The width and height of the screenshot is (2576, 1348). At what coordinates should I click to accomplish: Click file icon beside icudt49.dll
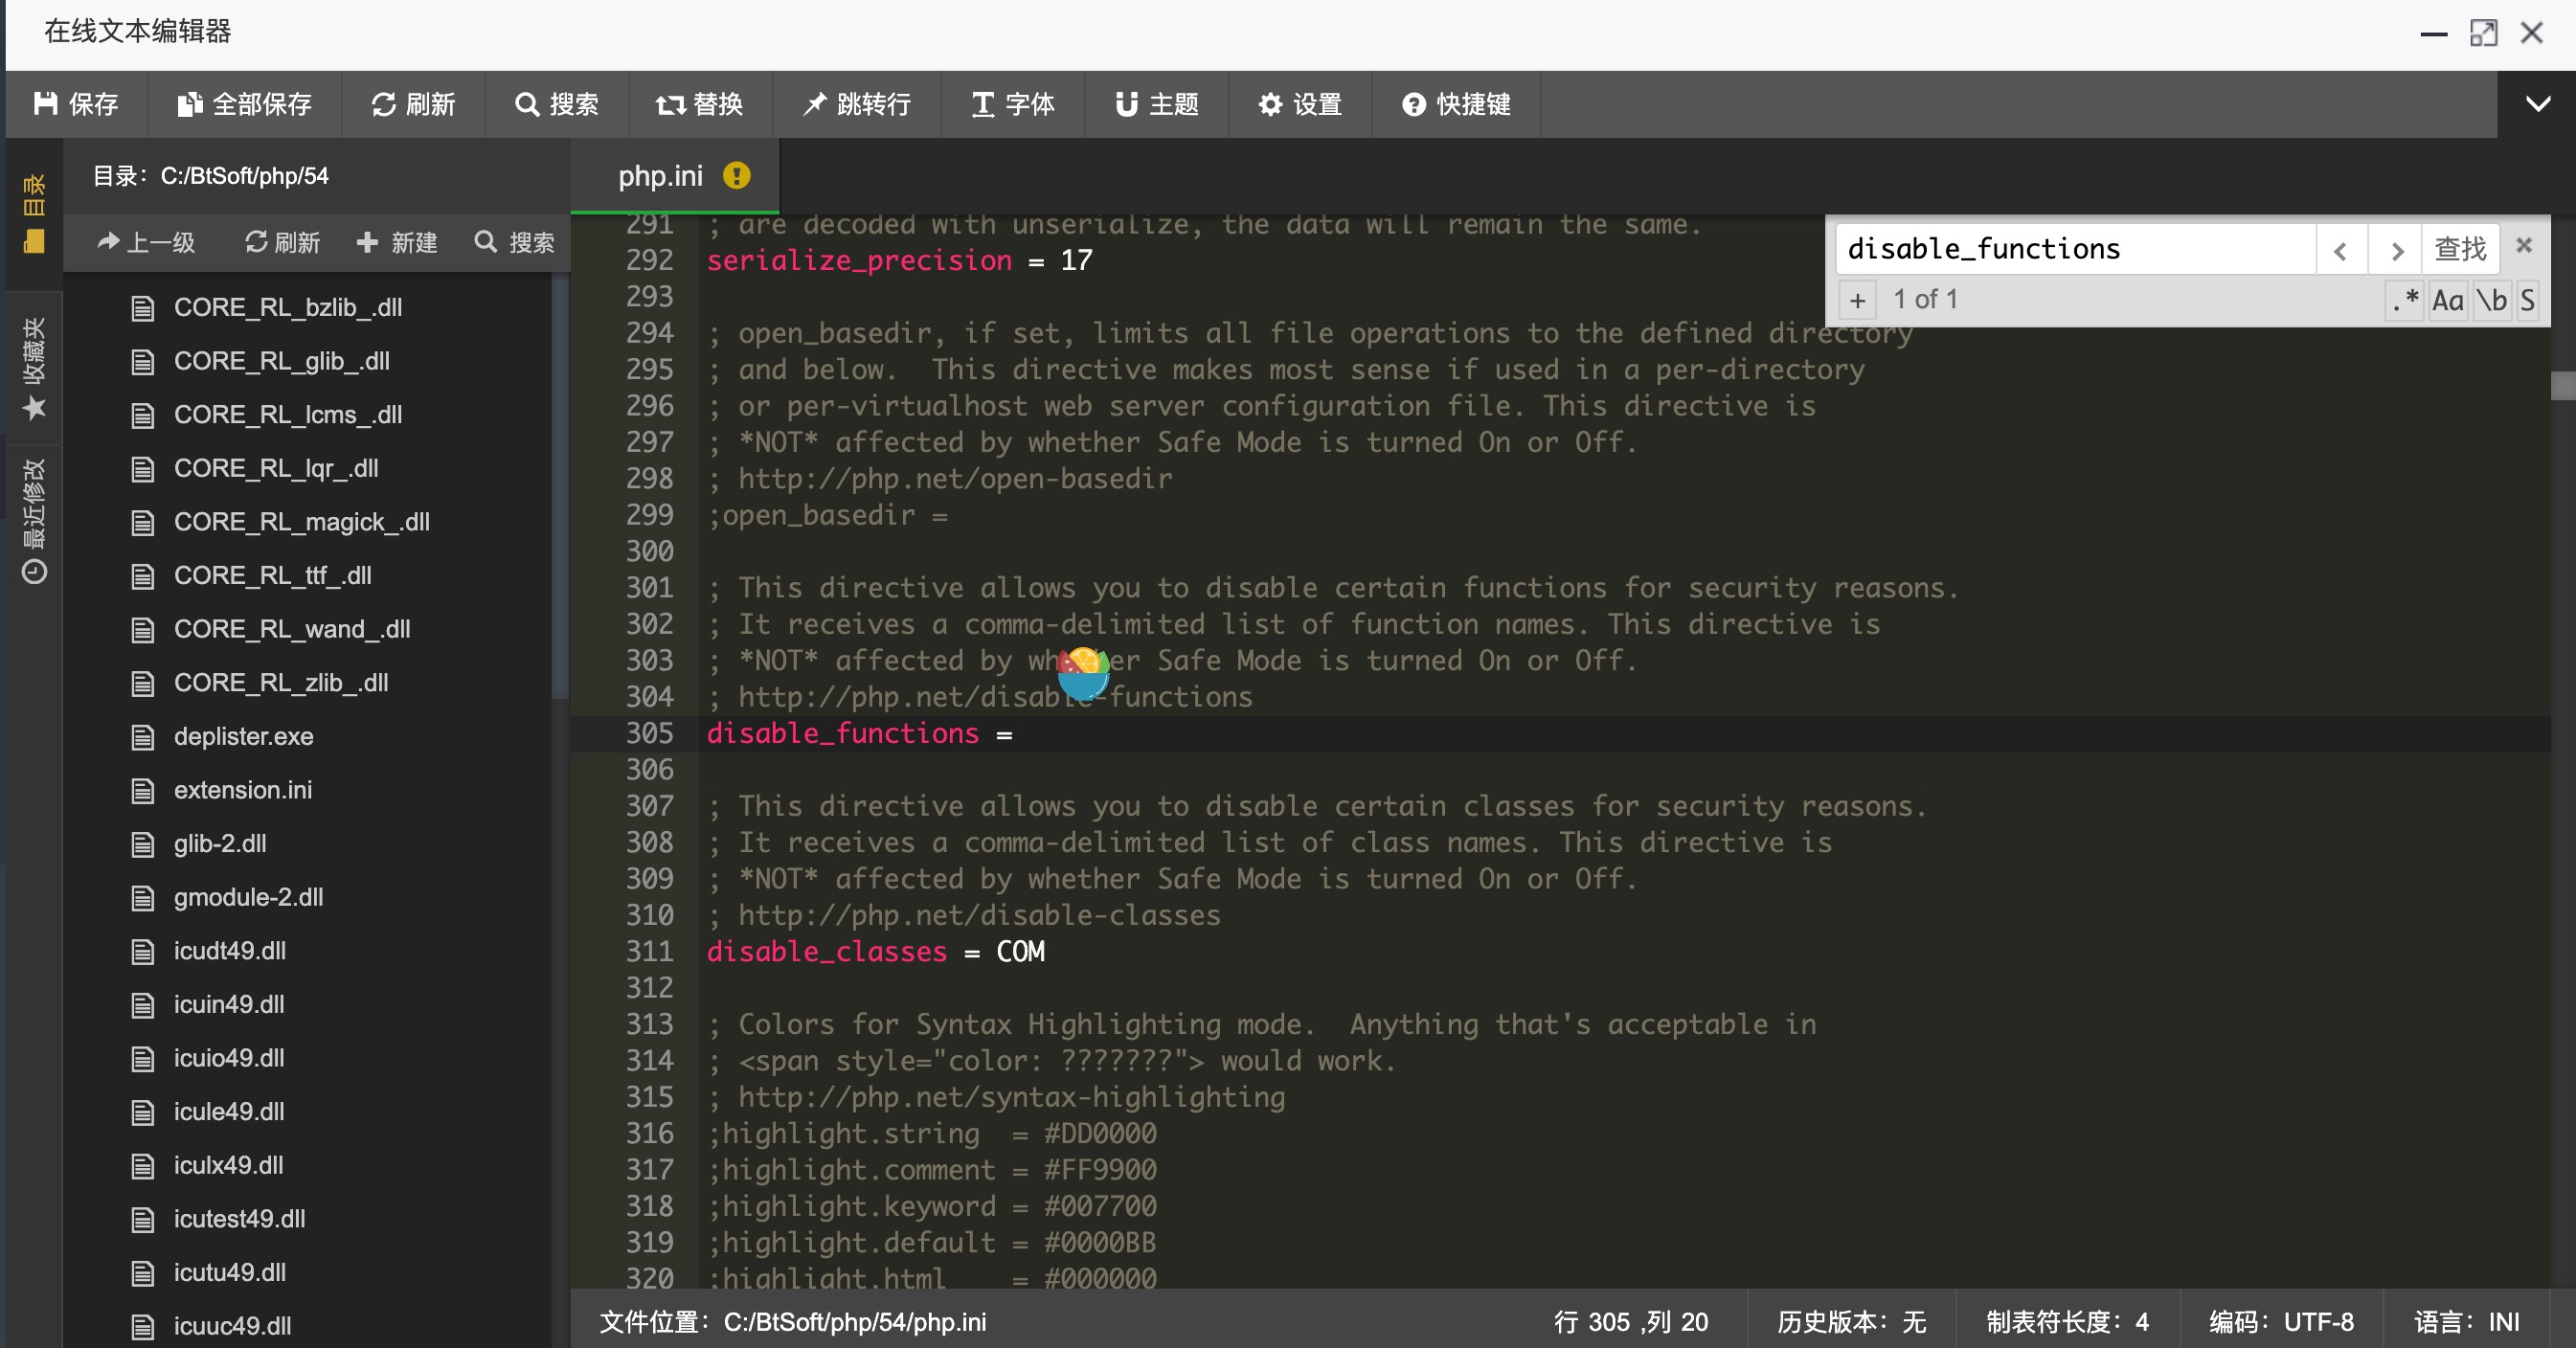143,951
